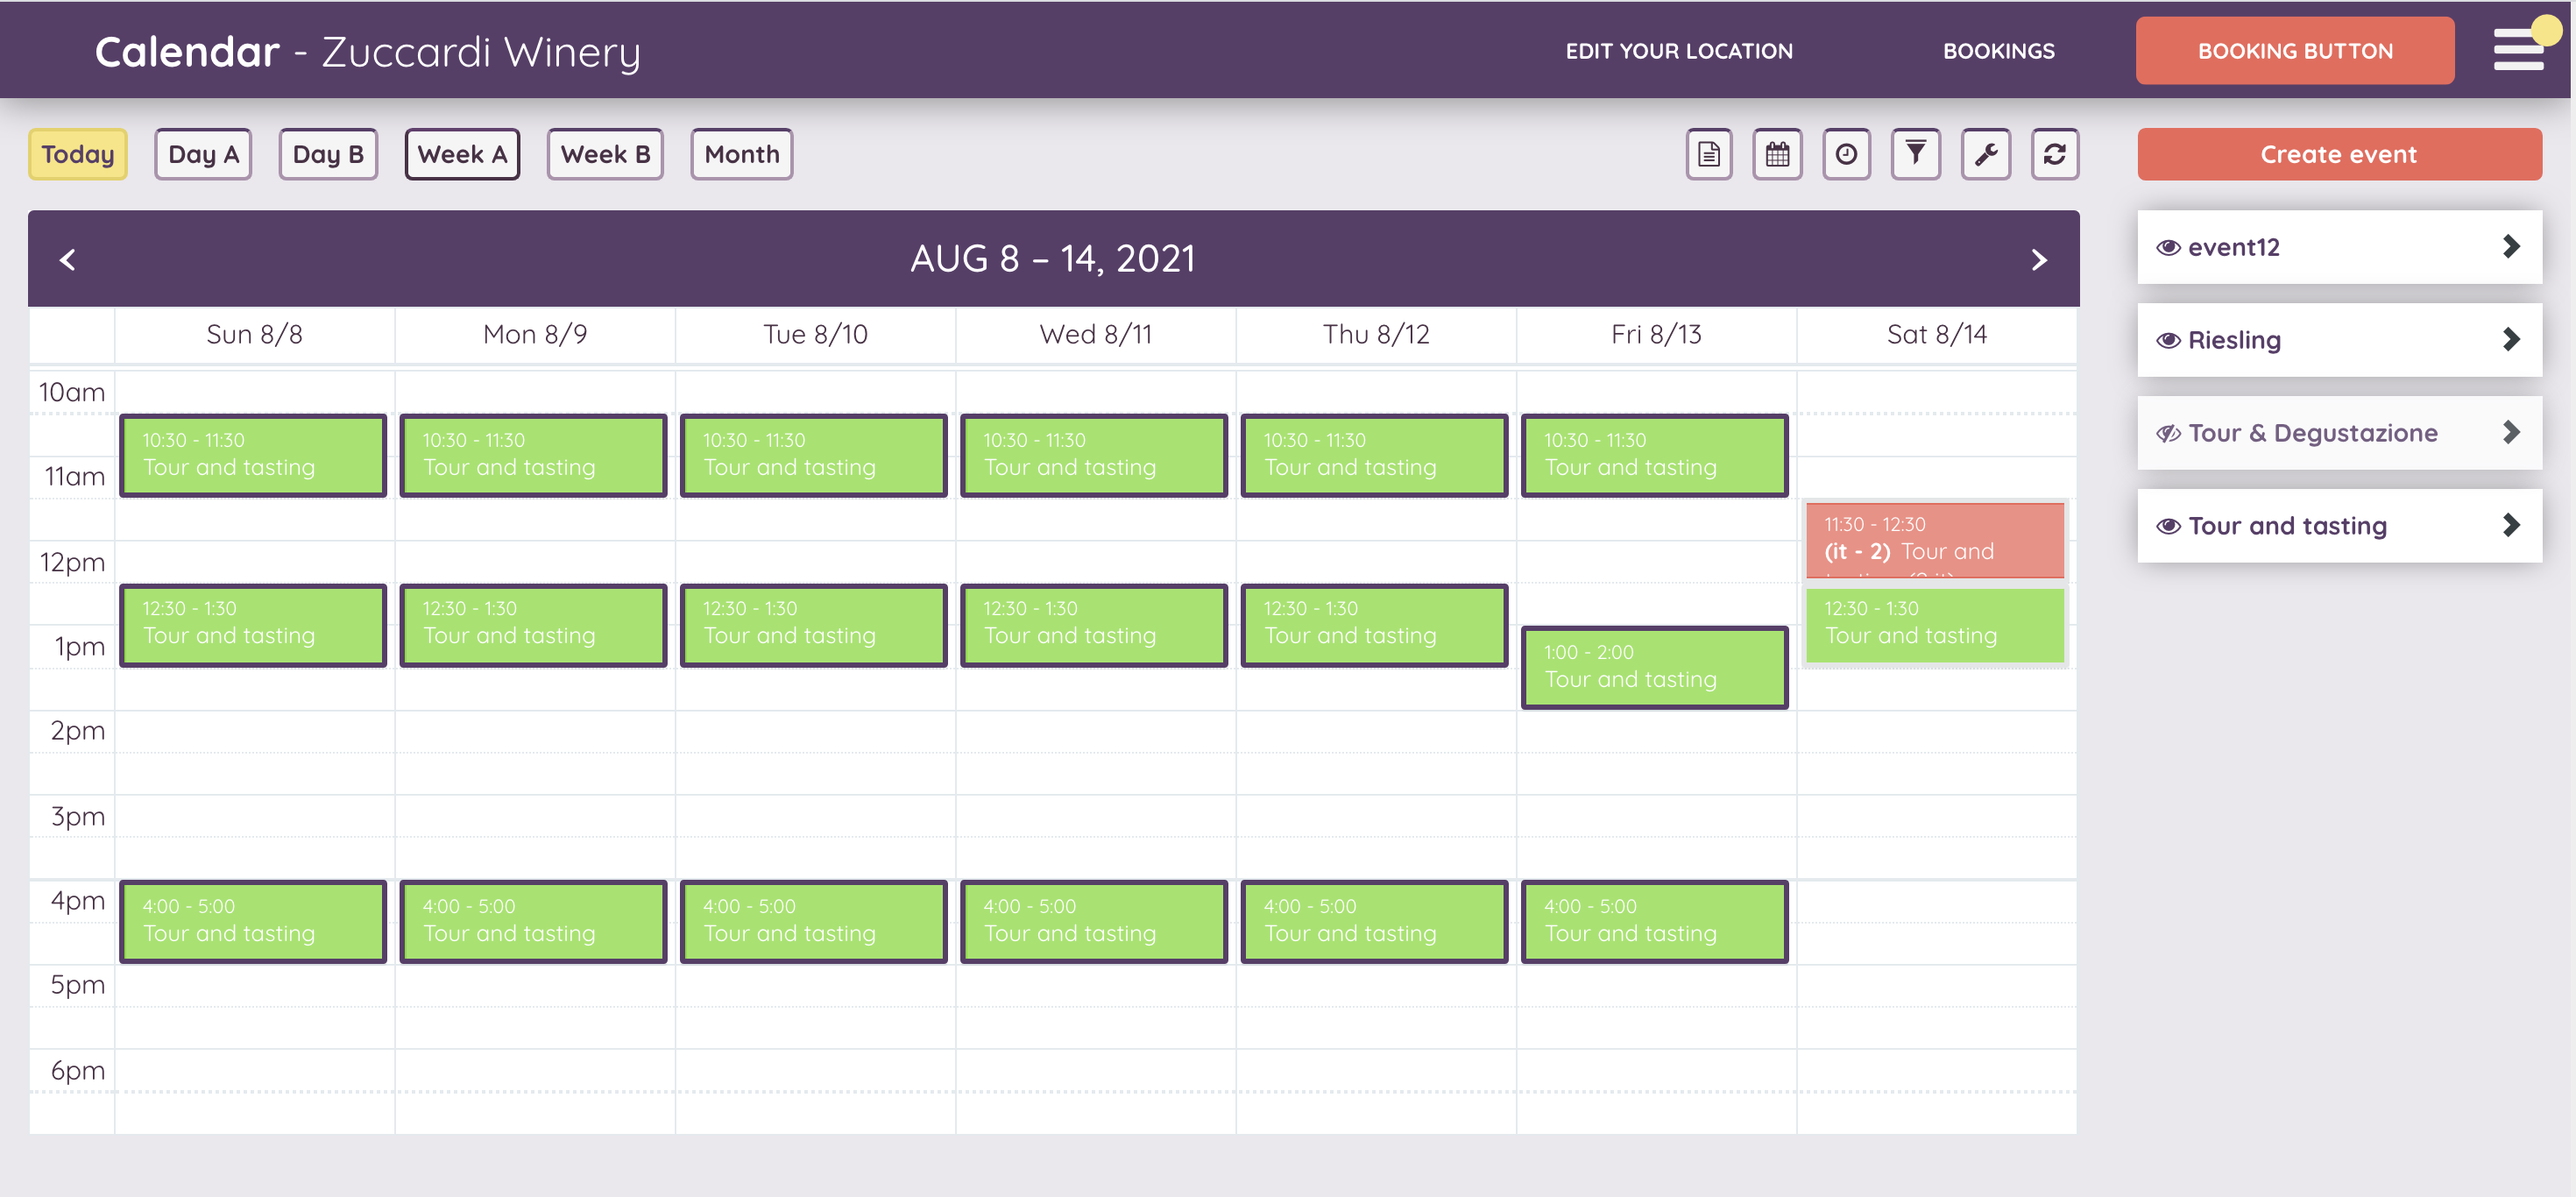2576x1197 pixels.
Task: Click the Create event button
Action: click(2338, 154)
